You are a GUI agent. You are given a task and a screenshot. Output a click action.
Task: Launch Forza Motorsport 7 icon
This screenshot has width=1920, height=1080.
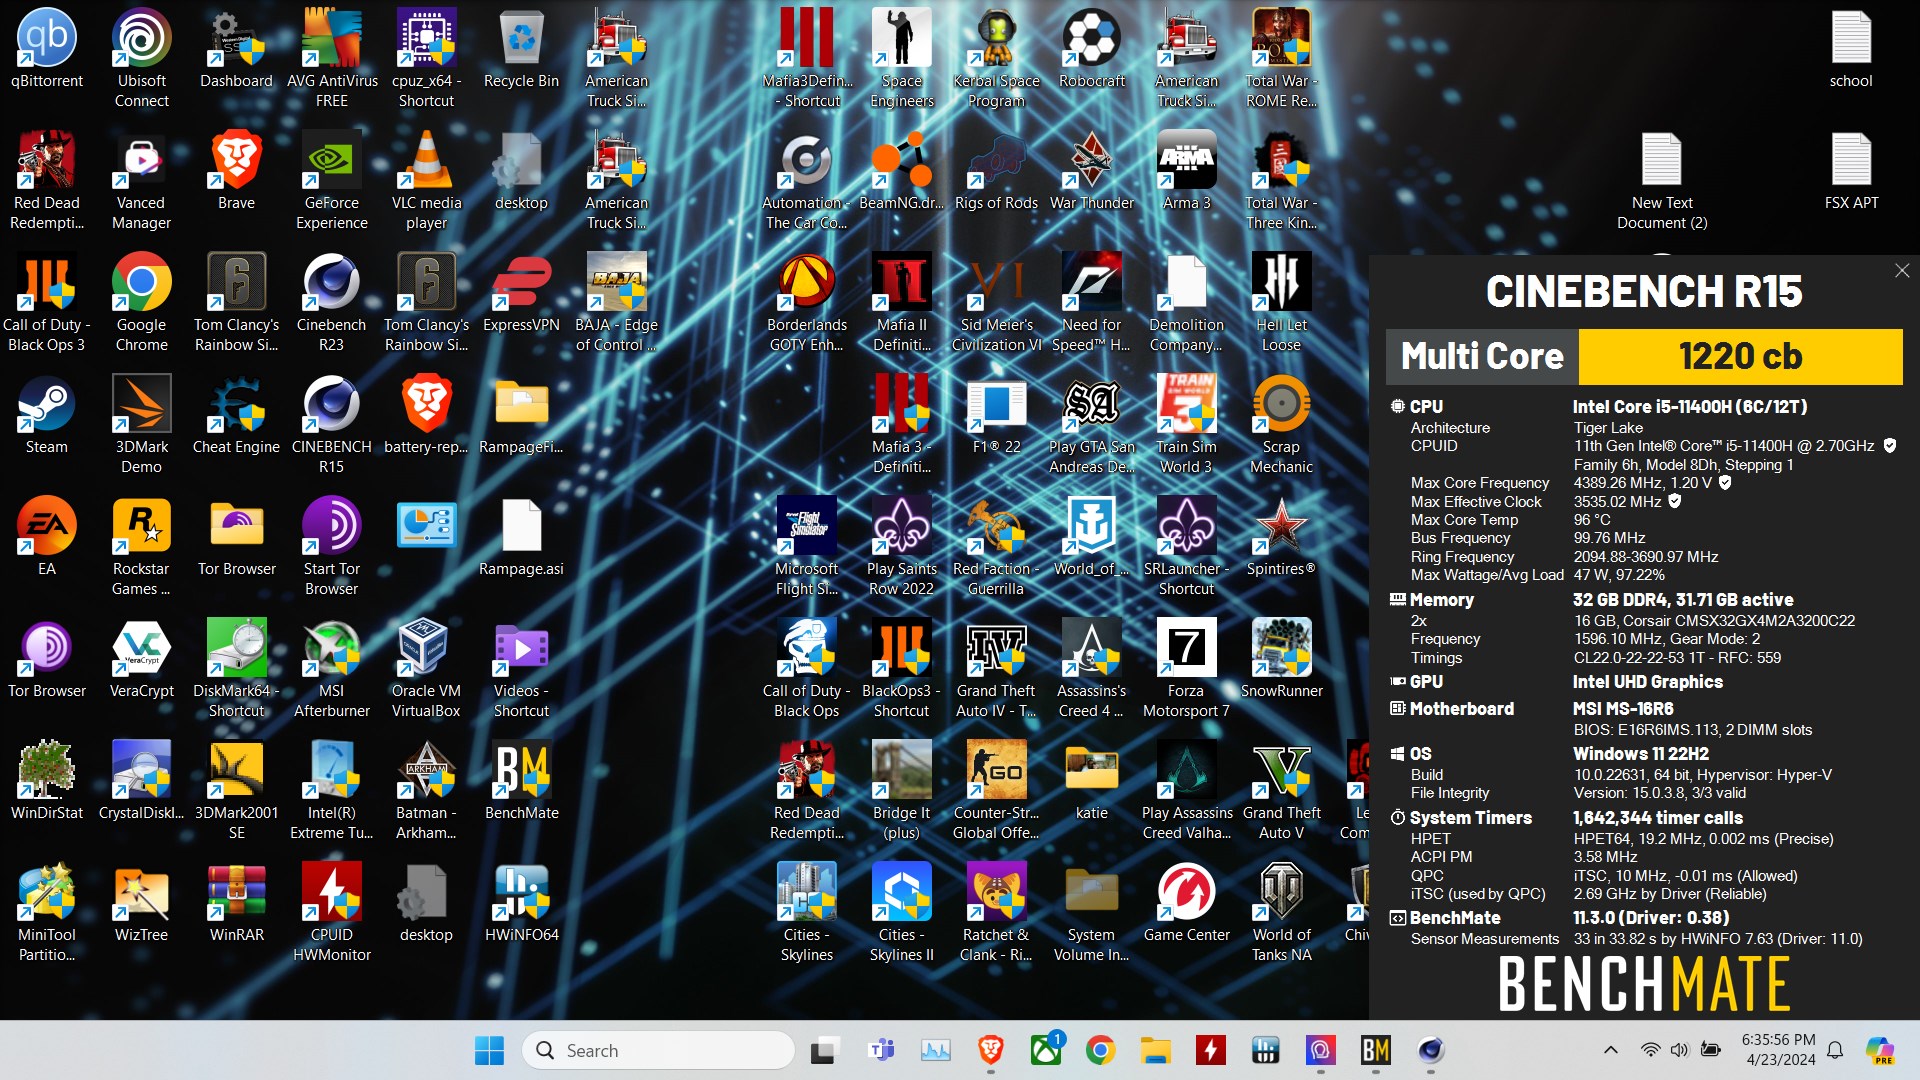coord(1186,670)
